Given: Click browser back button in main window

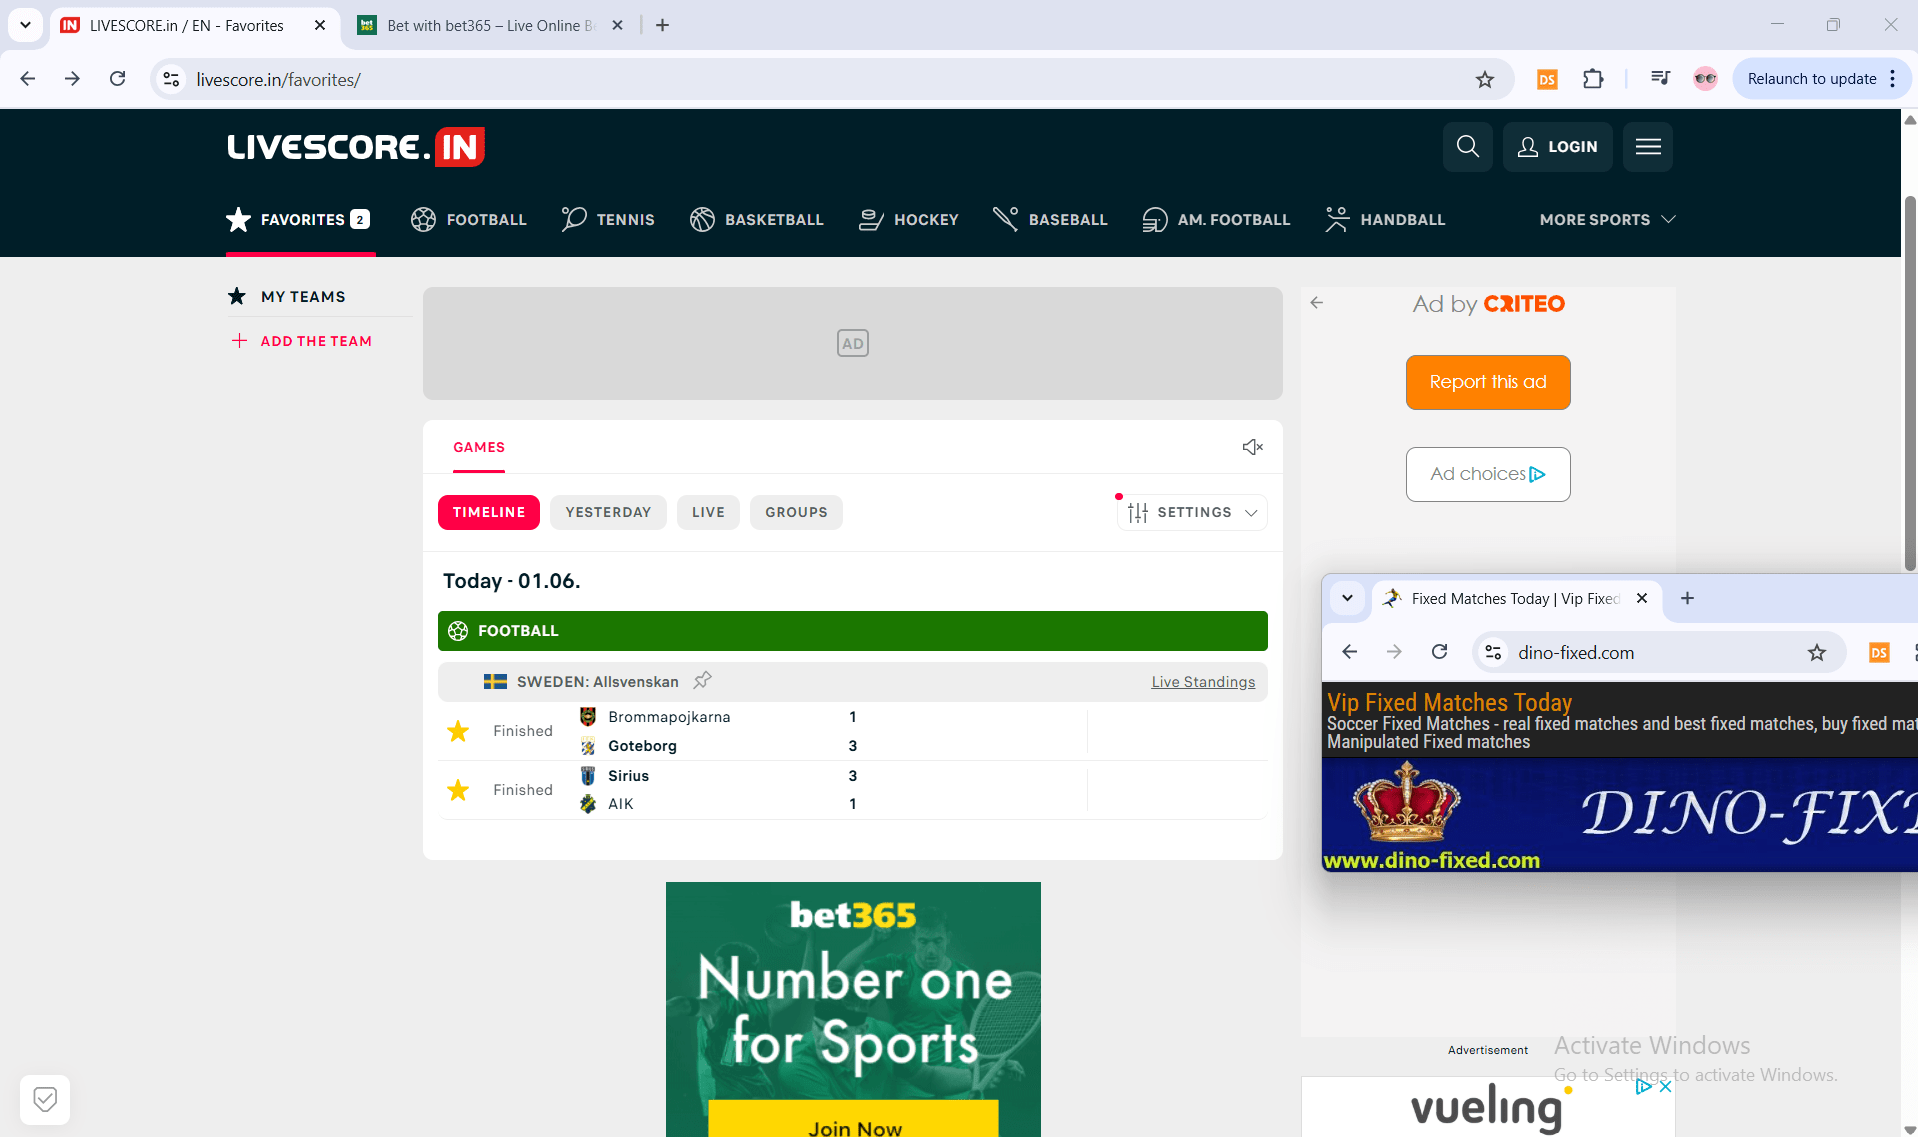Looking at the screenshot, I should pyautogui.click(x=28, y=79).
